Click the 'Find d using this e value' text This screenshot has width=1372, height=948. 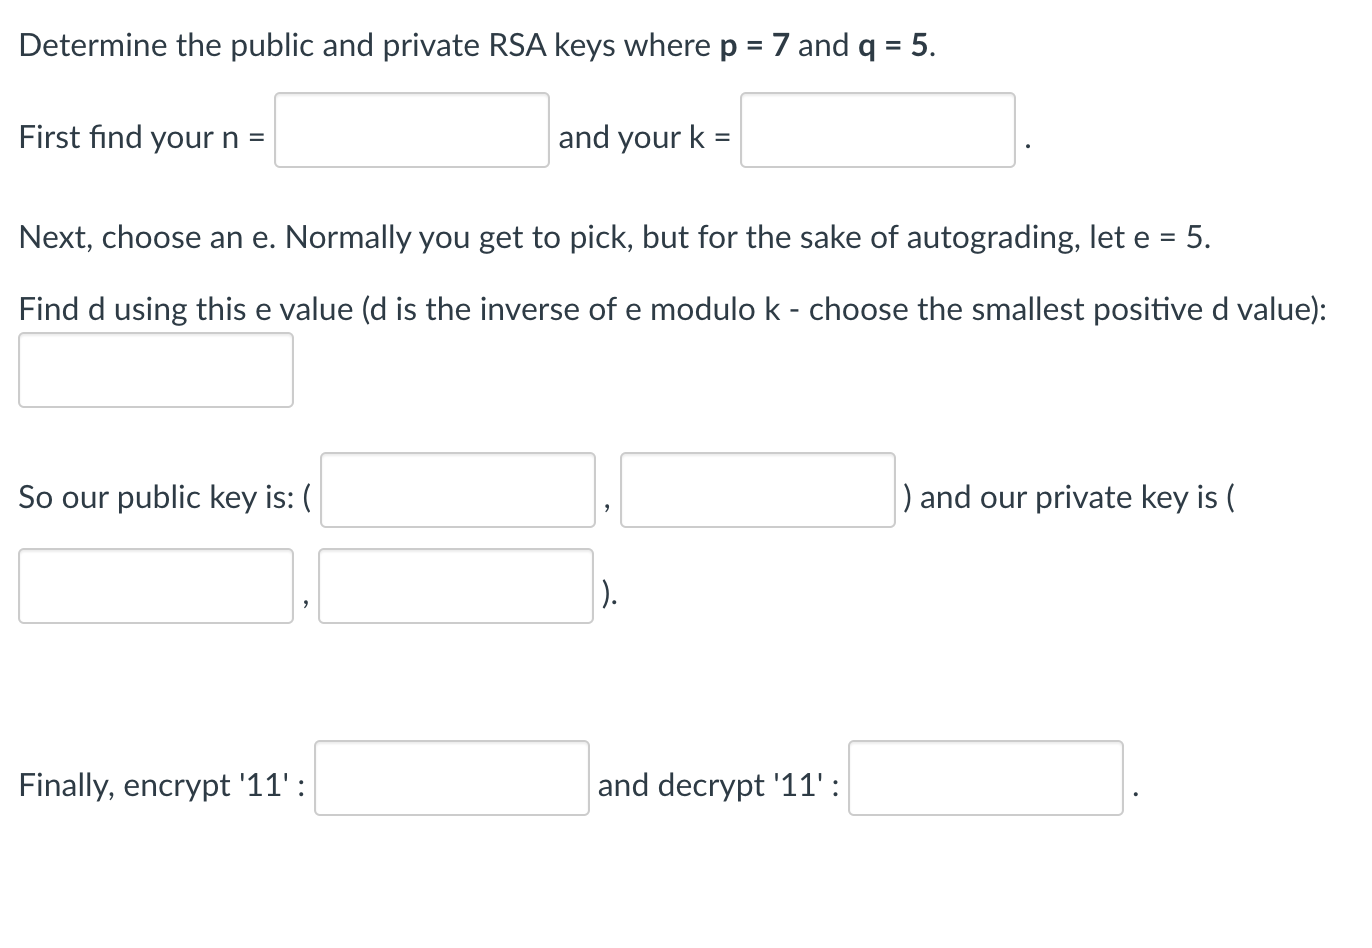tap(672, 309)
